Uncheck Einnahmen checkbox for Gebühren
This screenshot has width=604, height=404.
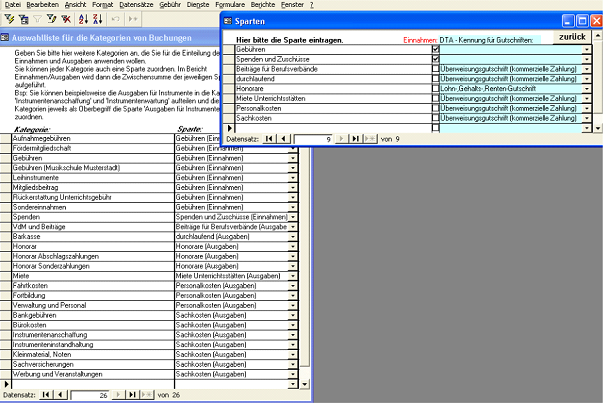435,49
